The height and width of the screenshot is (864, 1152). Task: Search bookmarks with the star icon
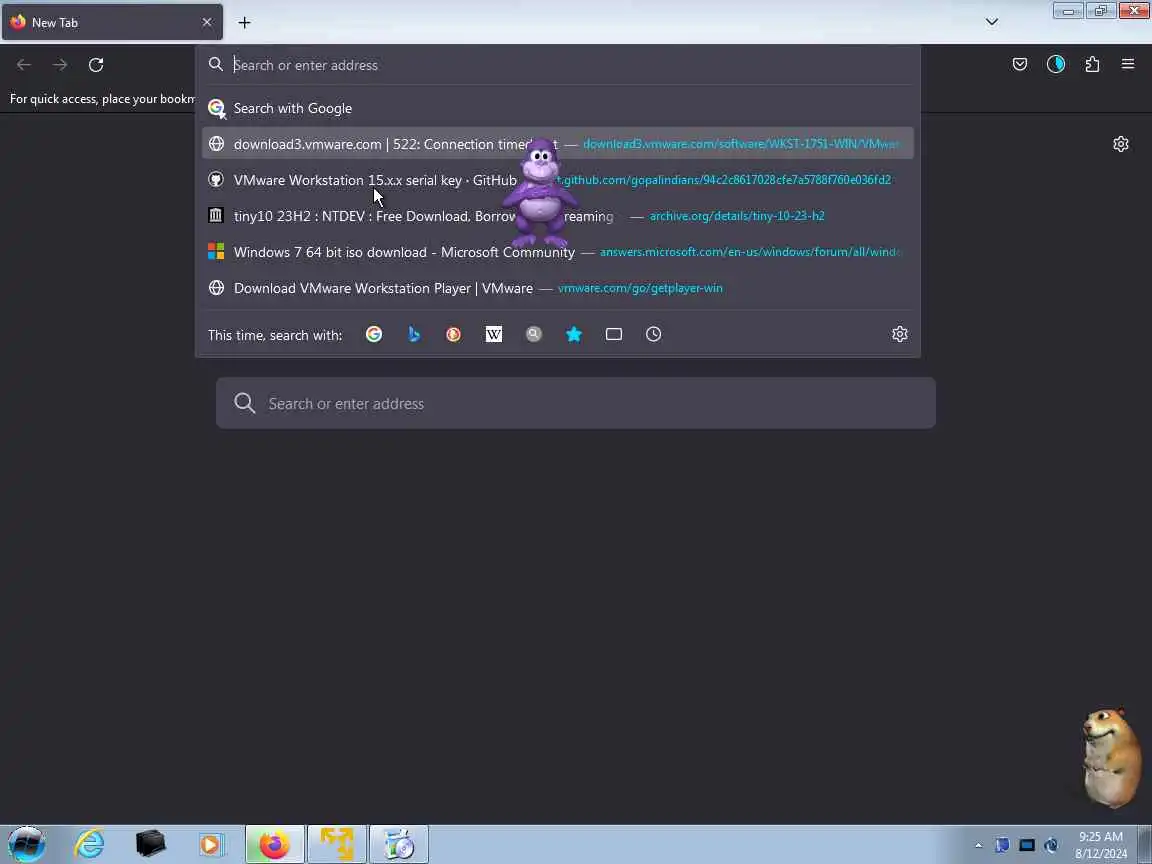click(574, 334)
